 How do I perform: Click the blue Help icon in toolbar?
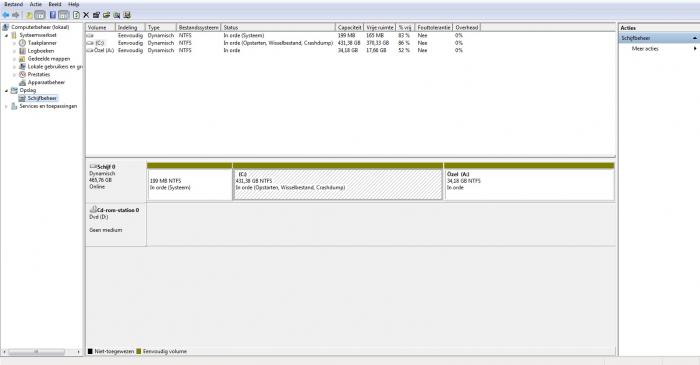pos(53,15)
